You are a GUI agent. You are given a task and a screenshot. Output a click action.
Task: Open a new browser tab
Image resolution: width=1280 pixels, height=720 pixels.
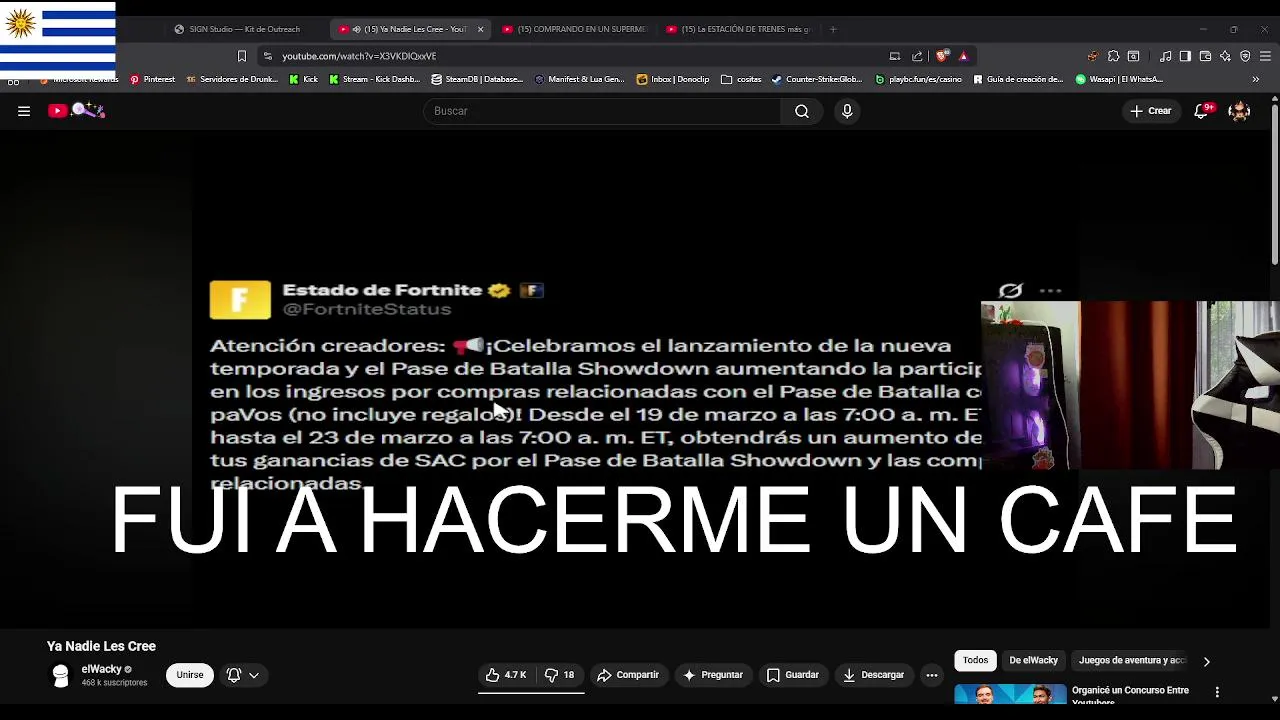pyautogui.click(x=832, y=29)
